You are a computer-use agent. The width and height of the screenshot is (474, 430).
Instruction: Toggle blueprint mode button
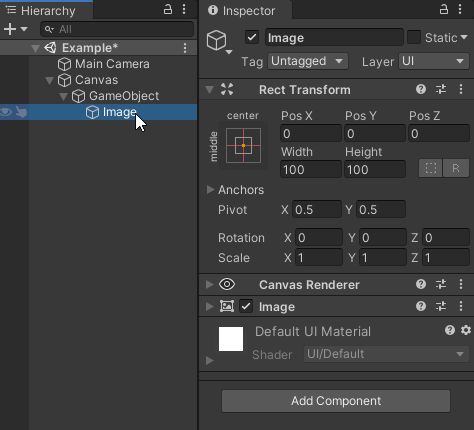click(431, 168)
